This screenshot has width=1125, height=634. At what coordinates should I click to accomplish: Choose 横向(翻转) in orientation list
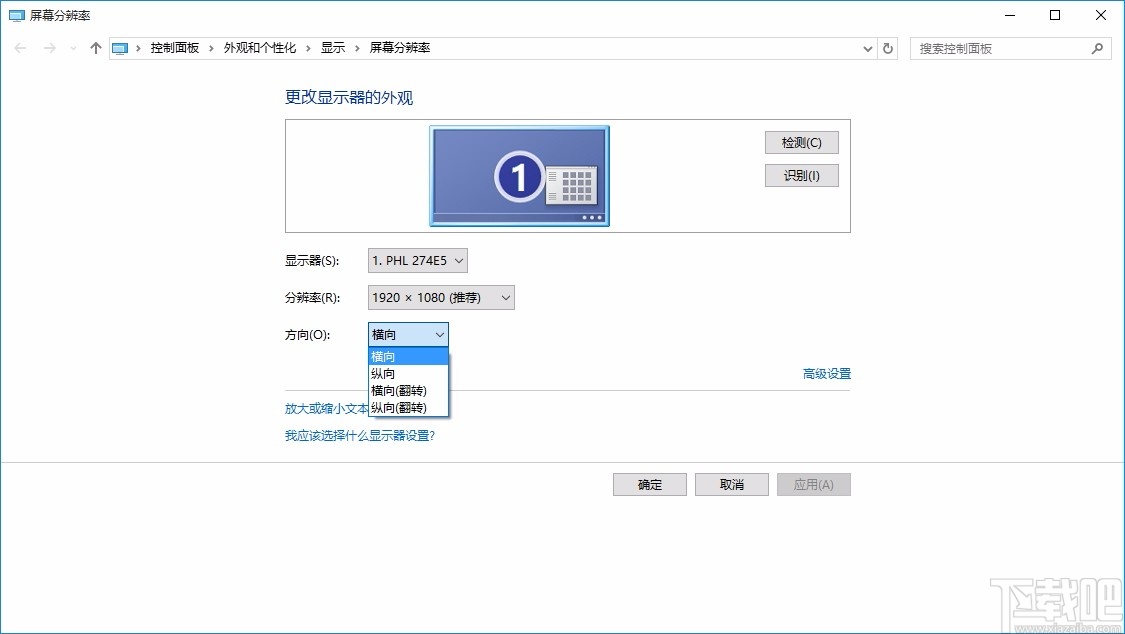(408, 391)
